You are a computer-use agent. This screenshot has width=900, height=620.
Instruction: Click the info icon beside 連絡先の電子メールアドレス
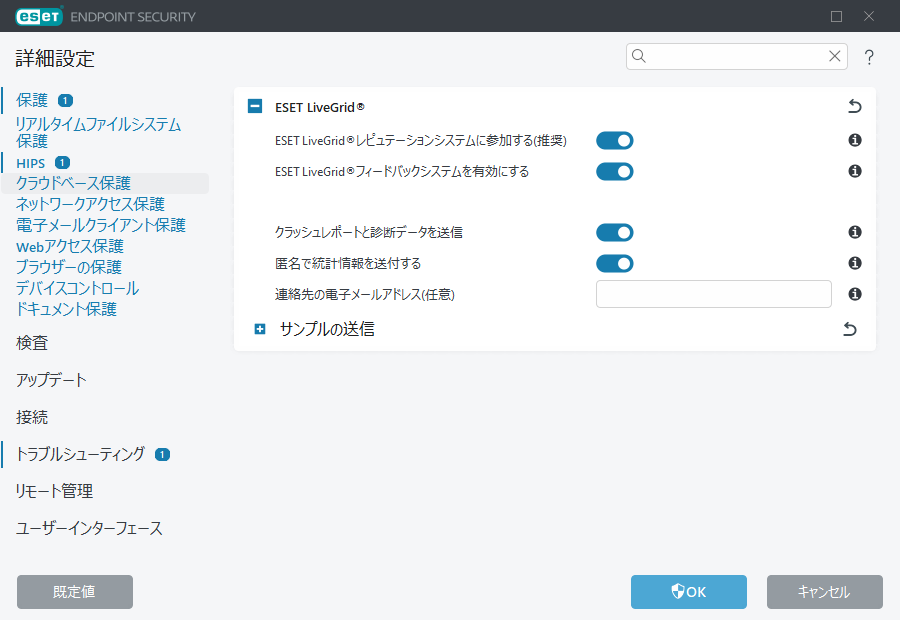854,293
